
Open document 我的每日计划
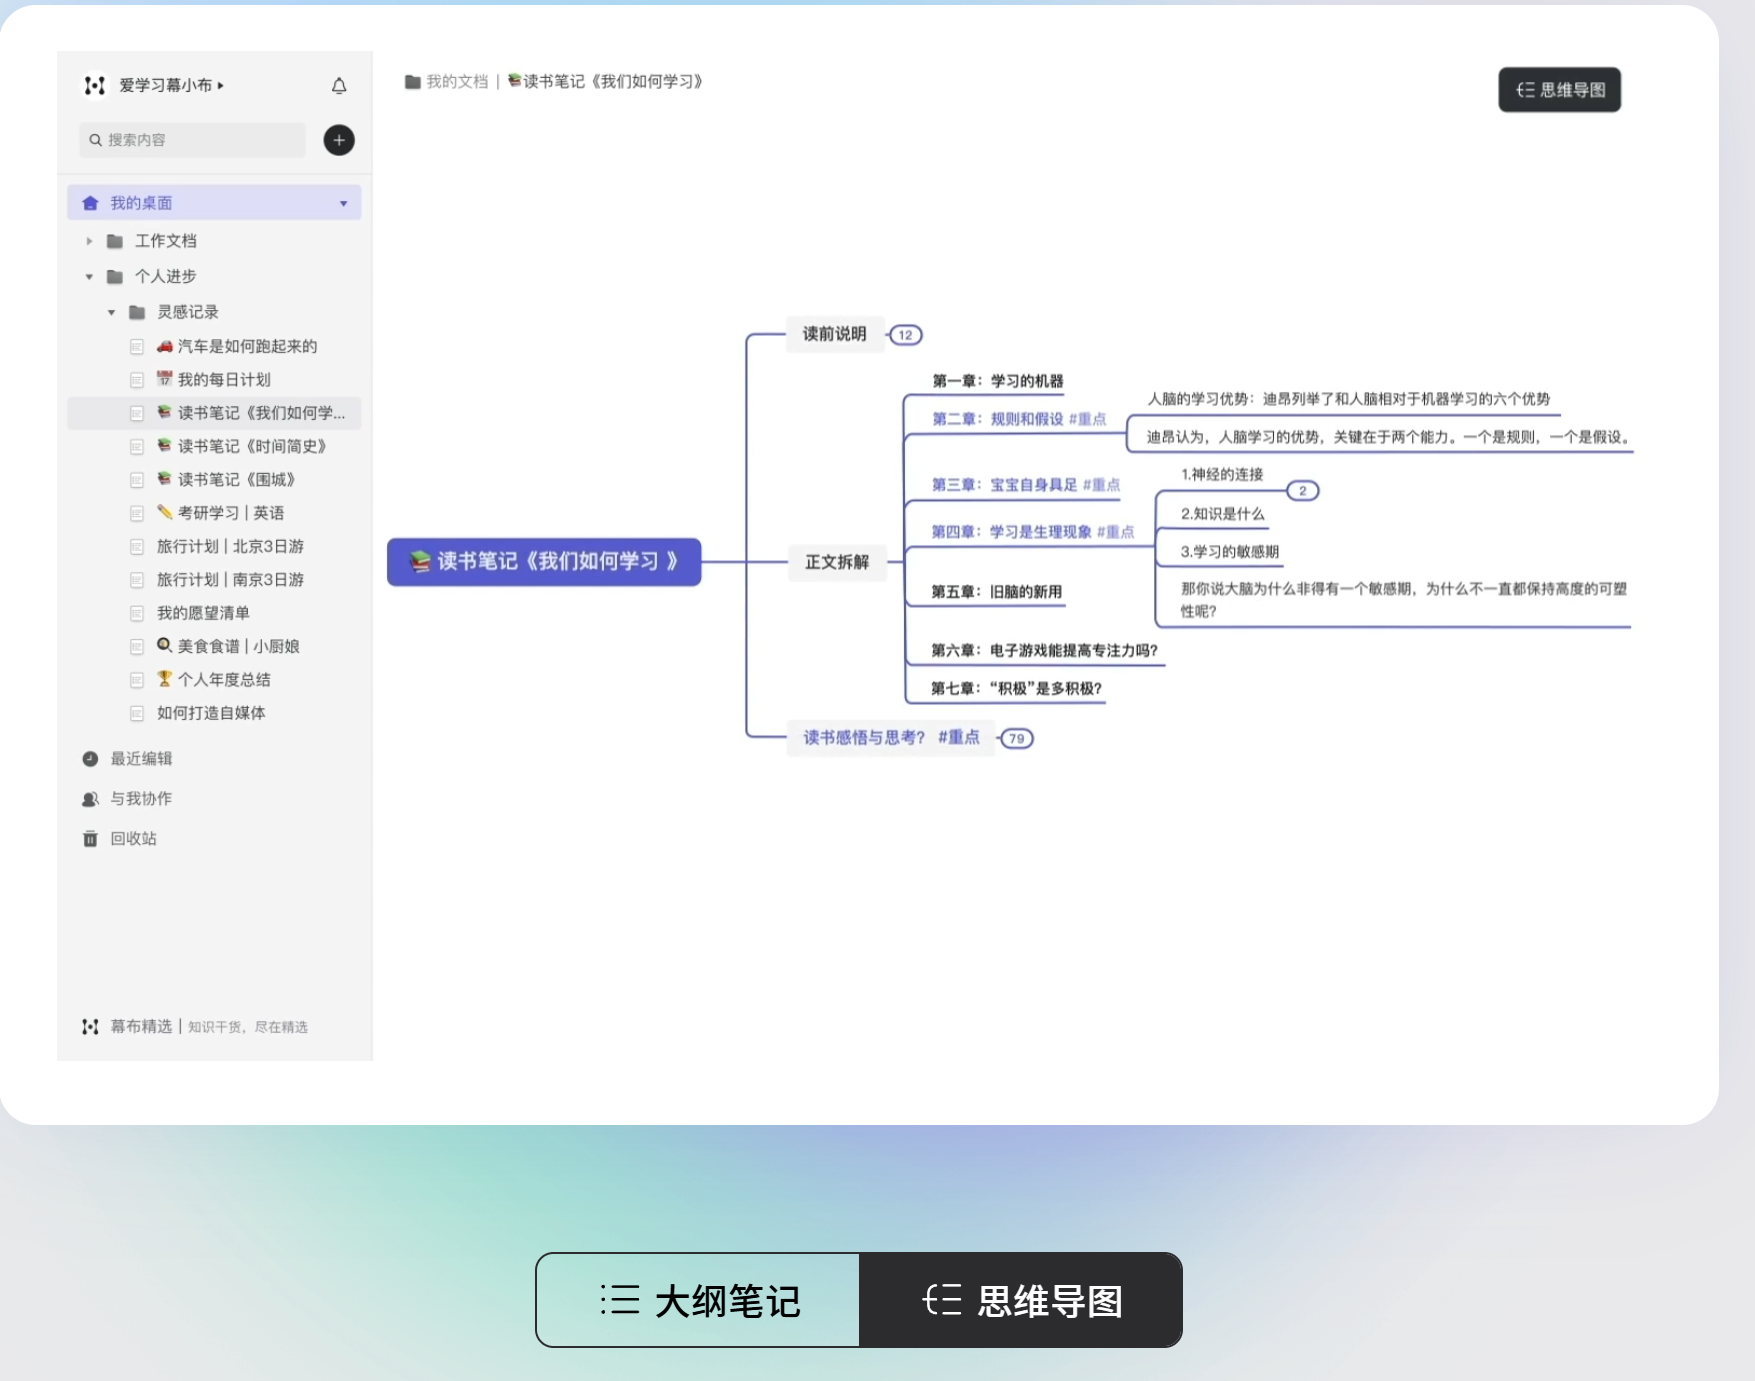tap(214, 380)
